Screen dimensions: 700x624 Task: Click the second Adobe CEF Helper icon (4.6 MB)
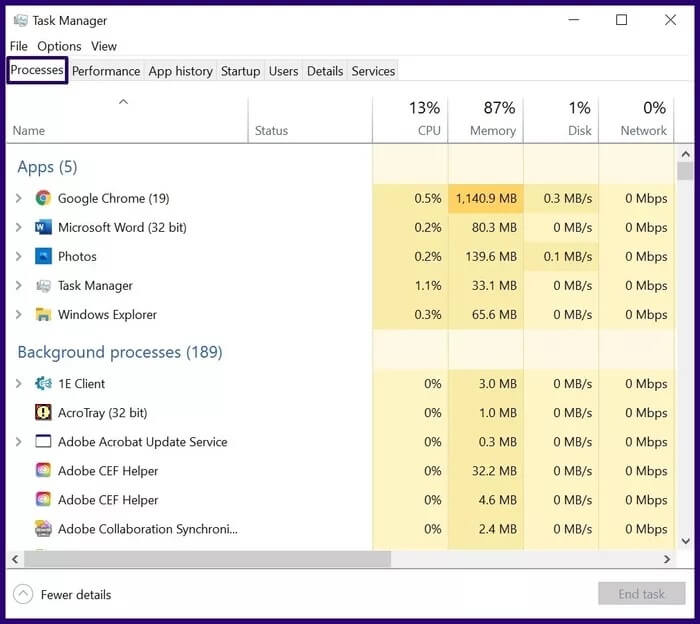tap(43, 499)
